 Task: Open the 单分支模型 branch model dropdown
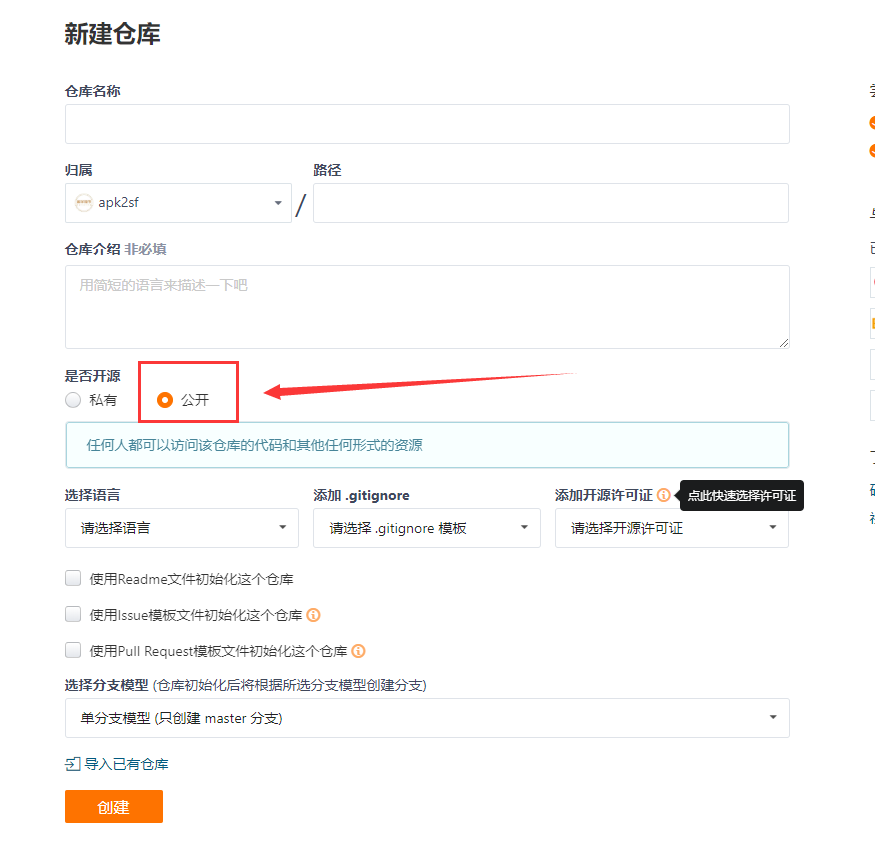click(x=427, y=718)
